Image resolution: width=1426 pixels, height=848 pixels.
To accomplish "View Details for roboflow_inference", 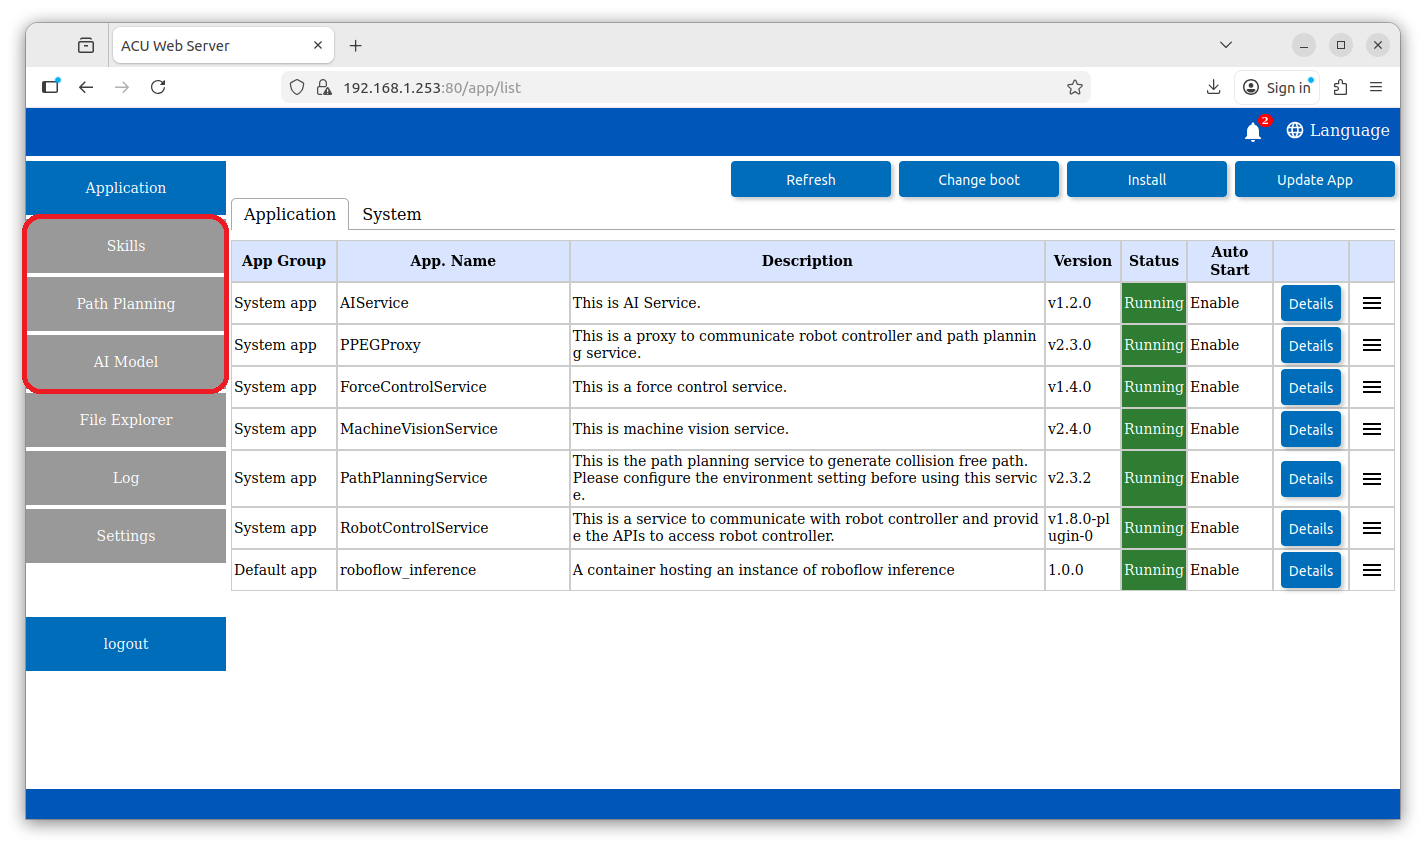I will pos(1311,571).
